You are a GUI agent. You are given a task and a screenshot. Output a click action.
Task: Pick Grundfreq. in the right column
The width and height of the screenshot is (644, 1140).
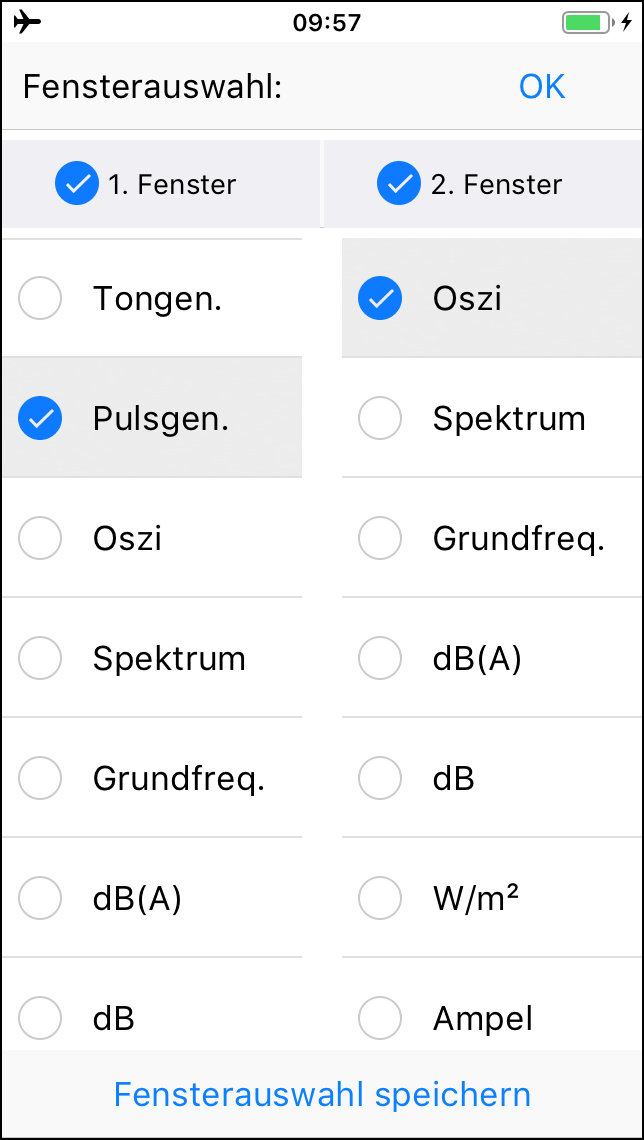(380, 538)
